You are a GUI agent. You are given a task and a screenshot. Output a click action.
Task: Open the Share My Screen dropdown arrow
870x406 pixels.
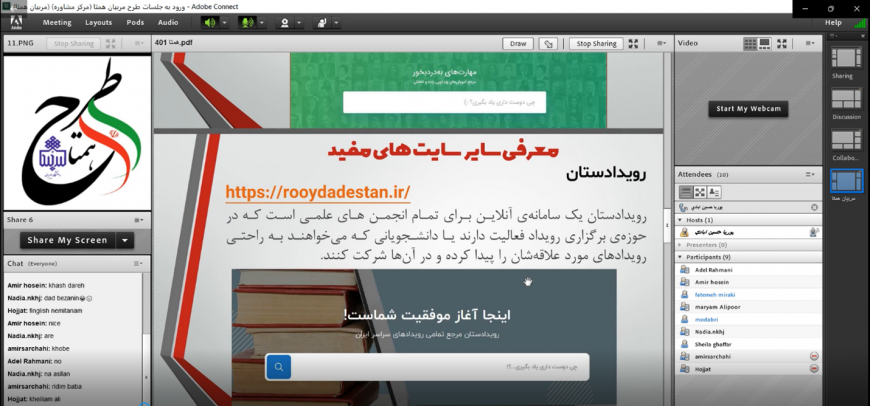click(125, 240)
